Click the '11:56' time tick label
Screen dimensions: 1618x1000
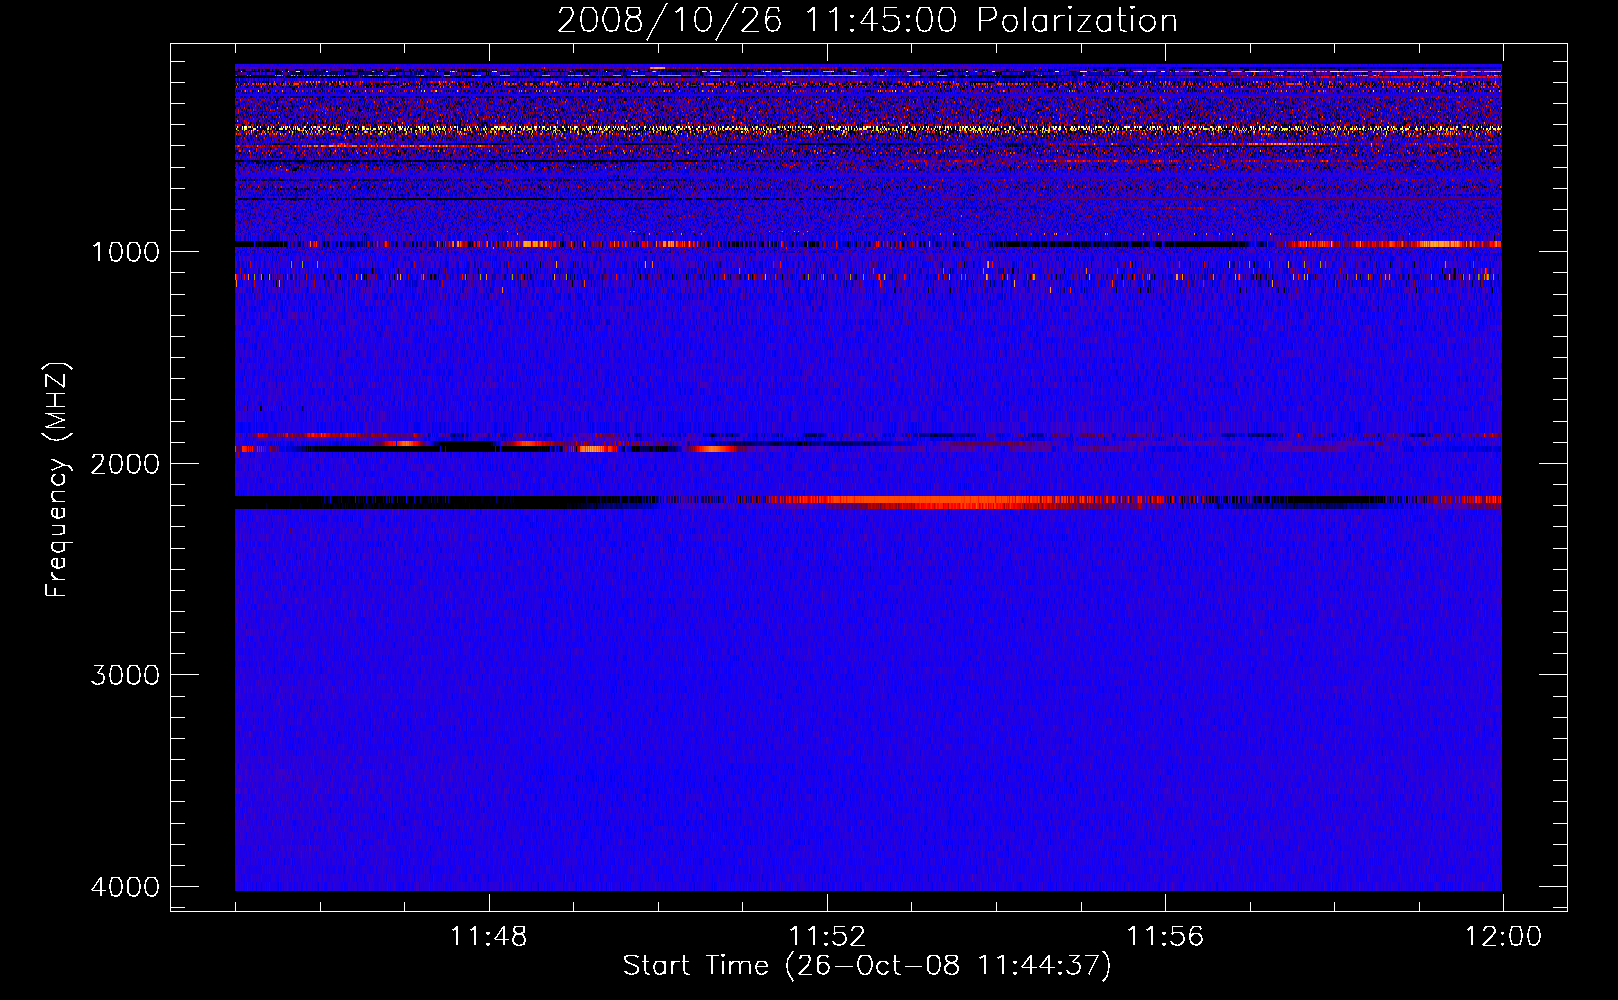pos(1165,937)
